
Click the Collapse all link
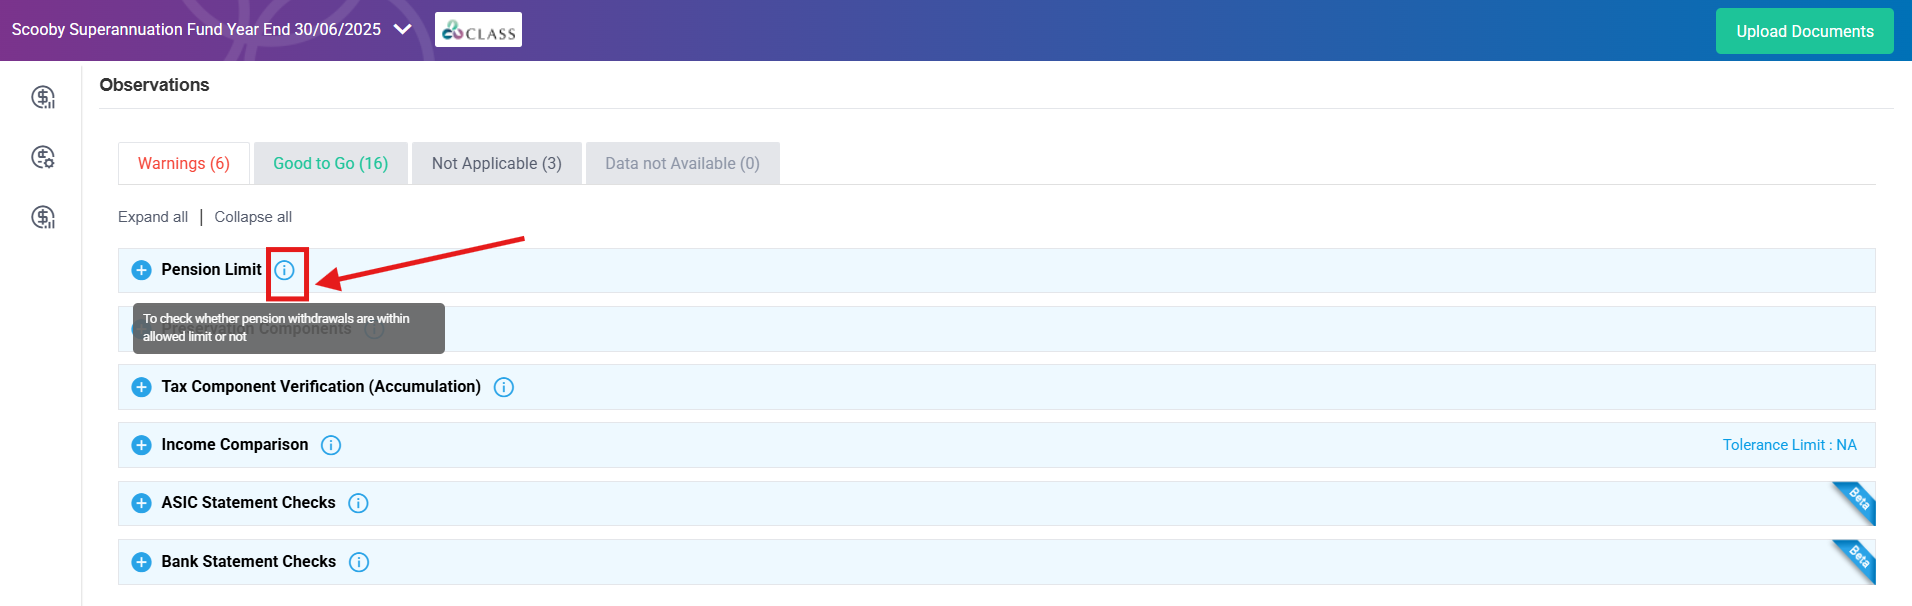coord(253,217)
